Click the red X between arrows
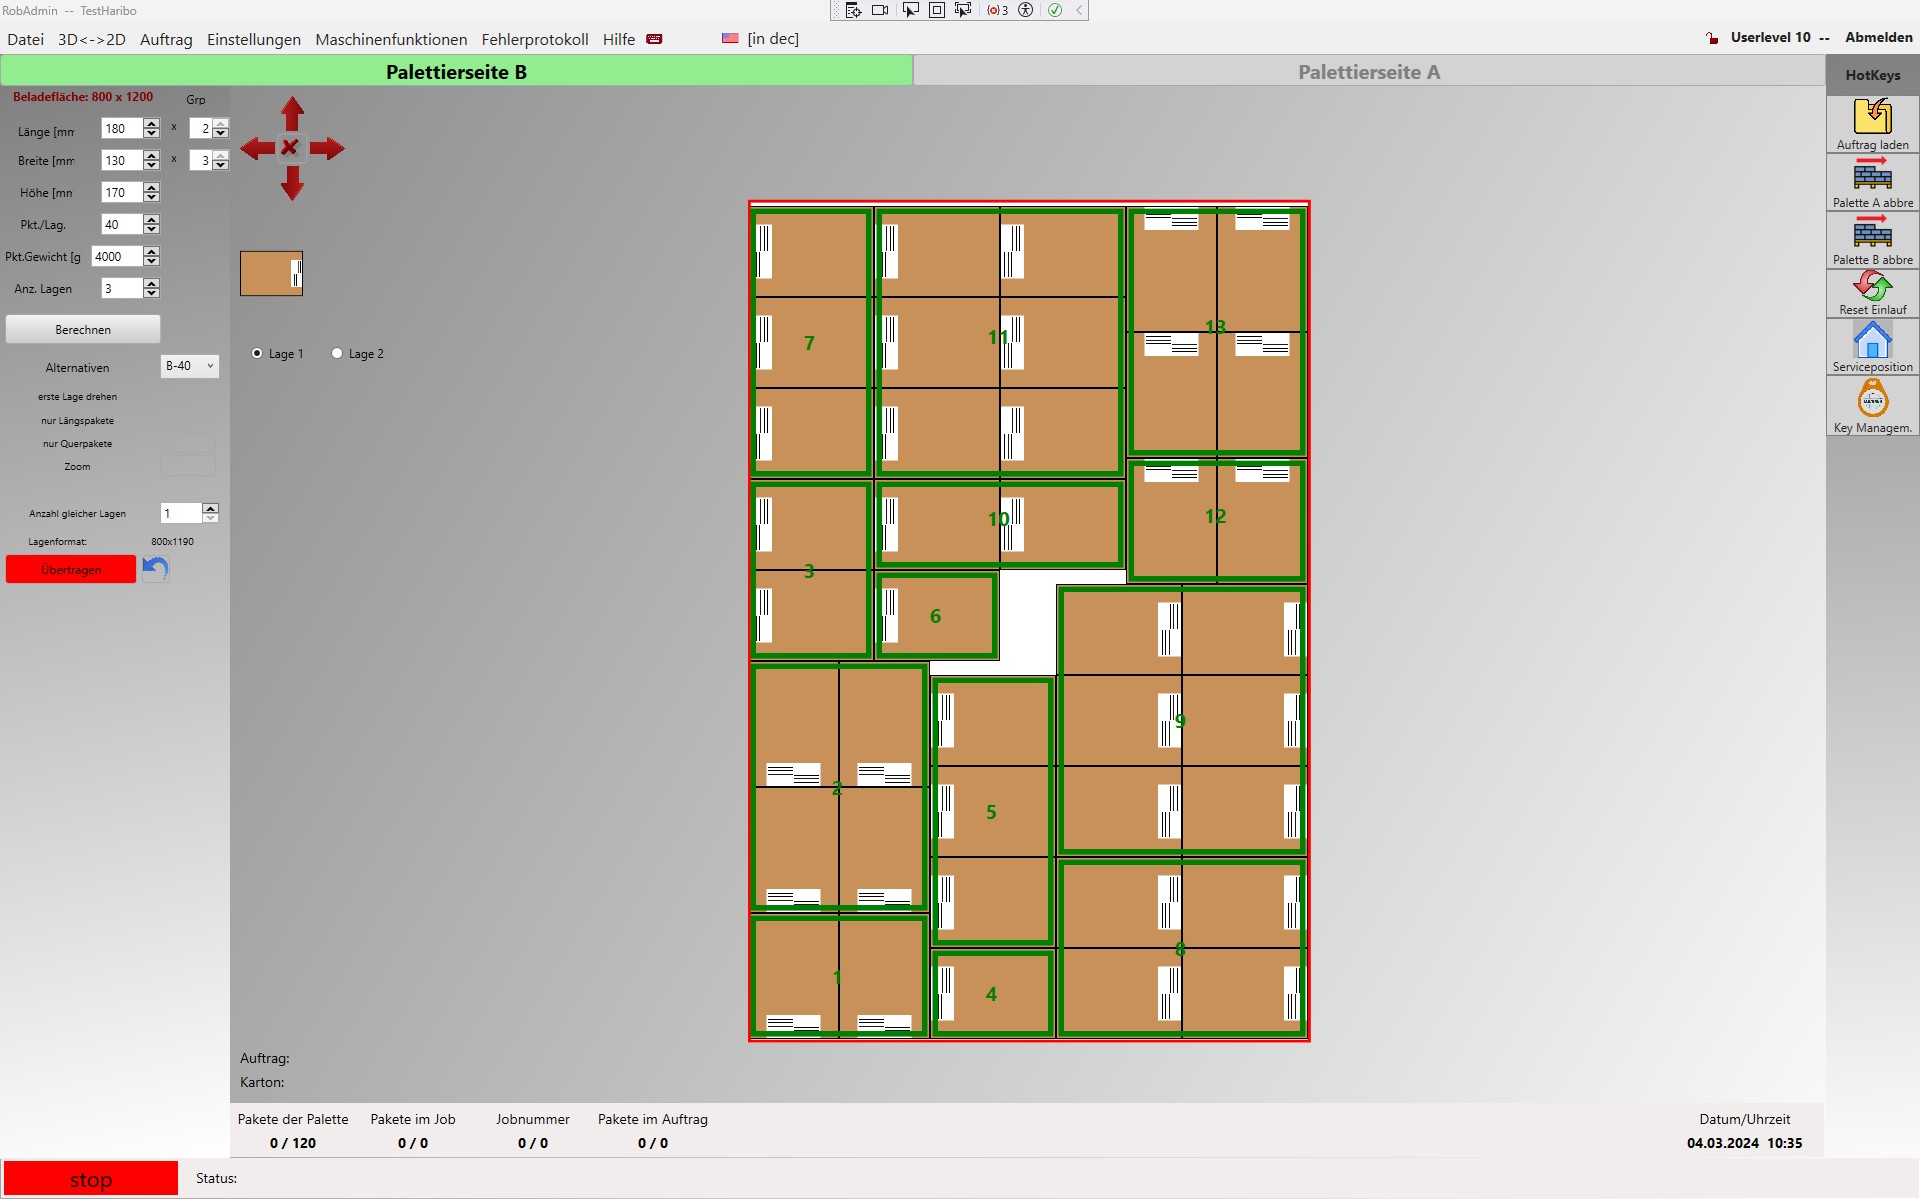 click(290, 148)
